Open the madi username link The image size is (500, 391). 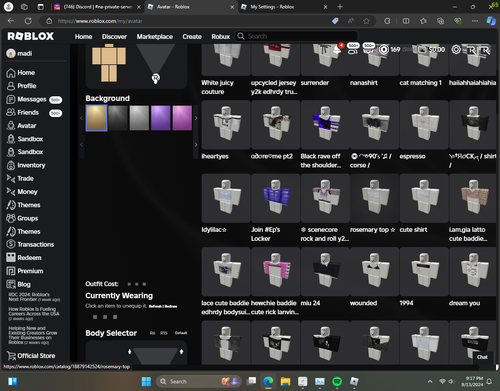pyautogui.click(x=20, y=53)
